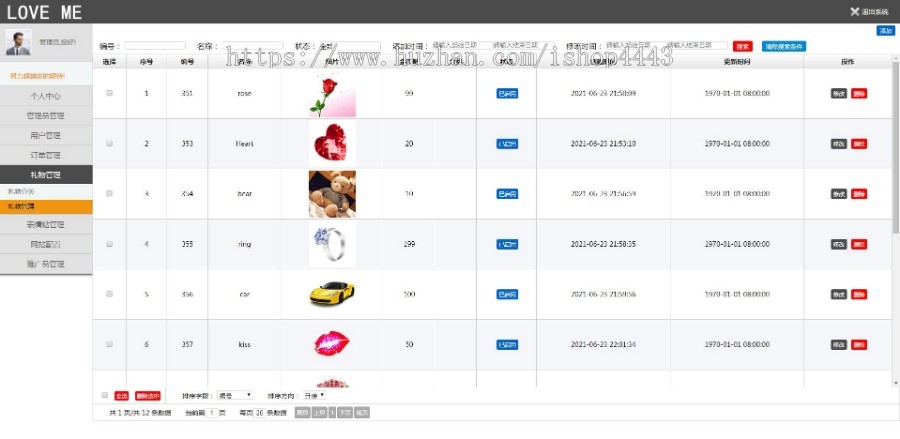Open 订单管理 in the sidebar
The width and height of the screenshot is (900, 439).
click(x=46, y=156)
